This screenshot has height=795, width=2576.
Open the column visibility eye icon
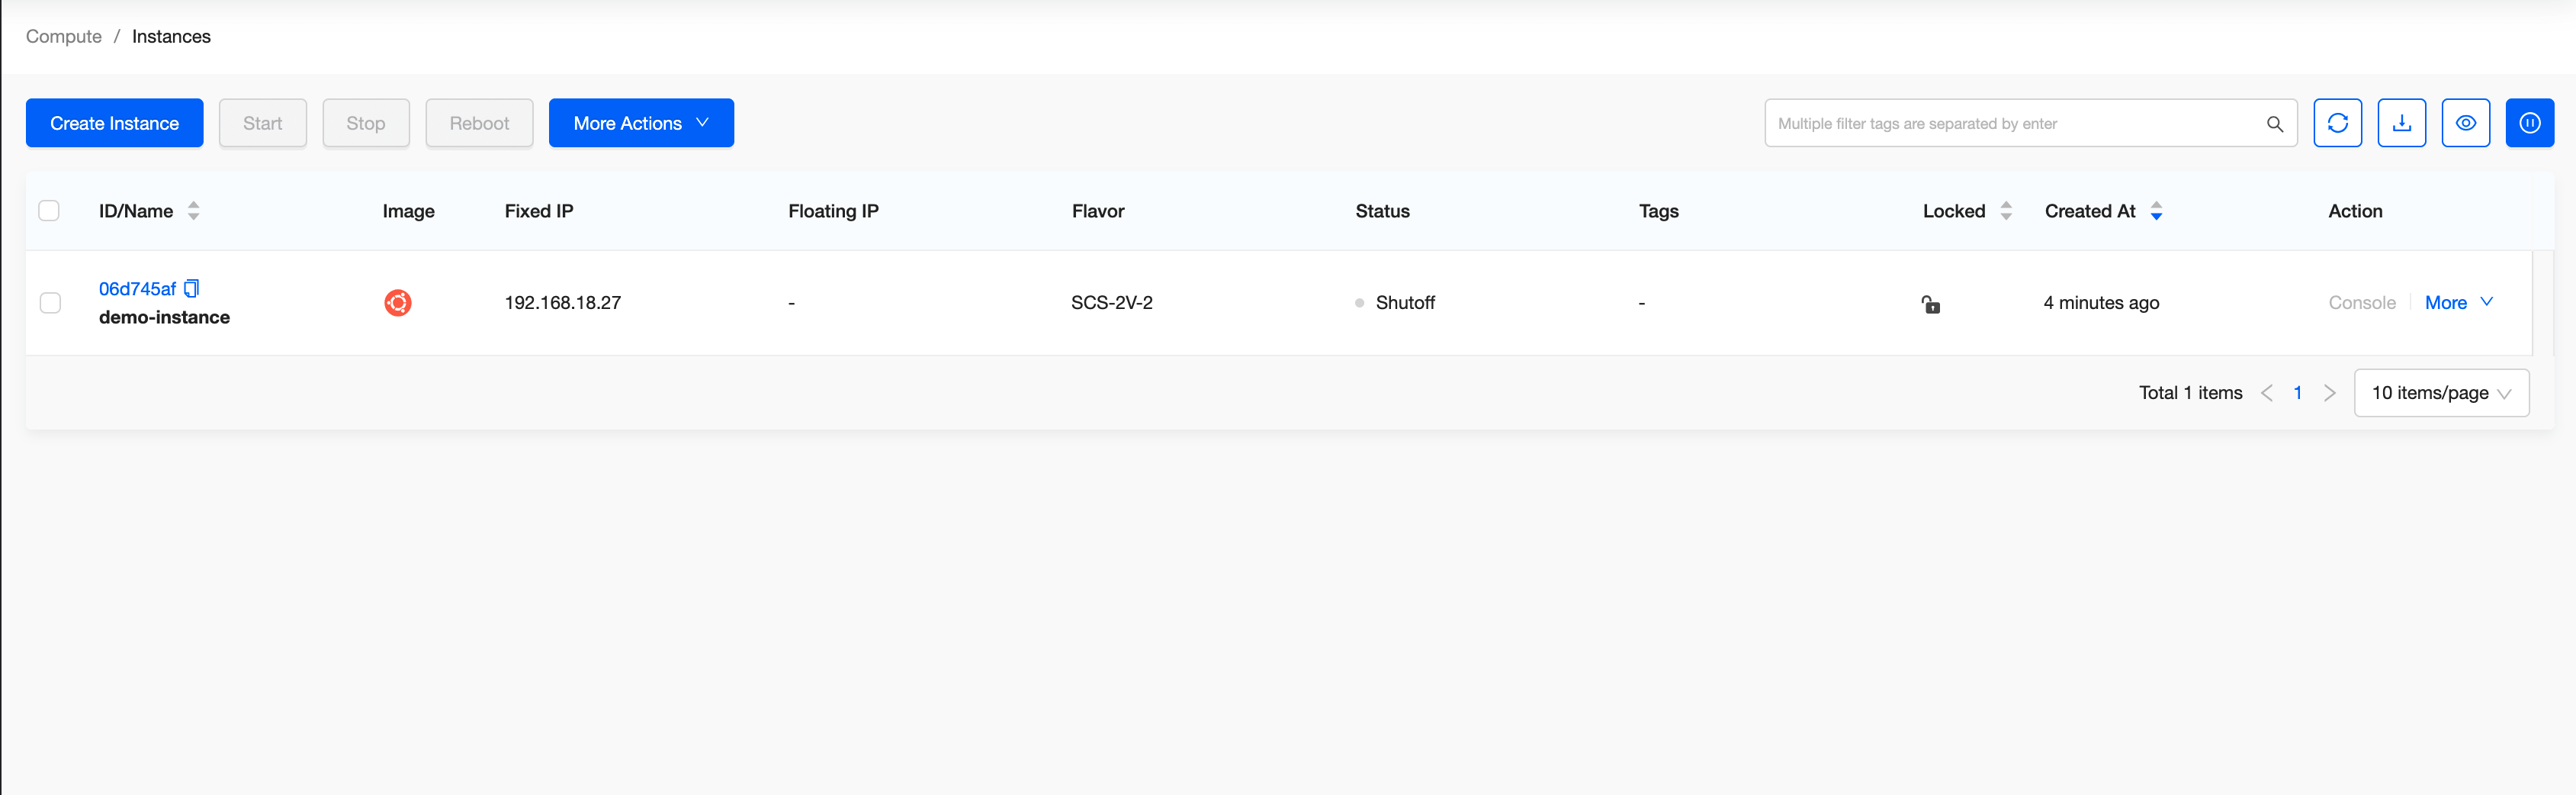pos(2465,123)
